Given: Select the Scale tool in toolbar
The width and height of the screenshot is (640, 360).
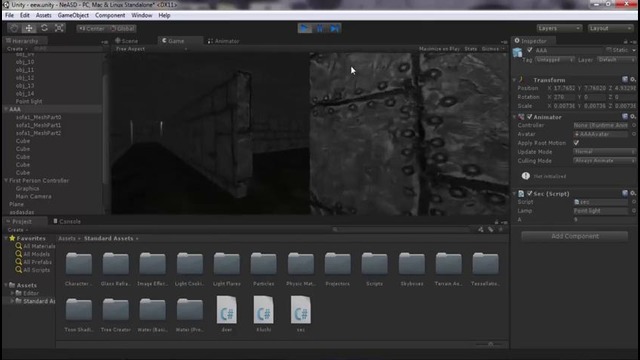Looking at the screenshot, I should (x=59, y=28).
